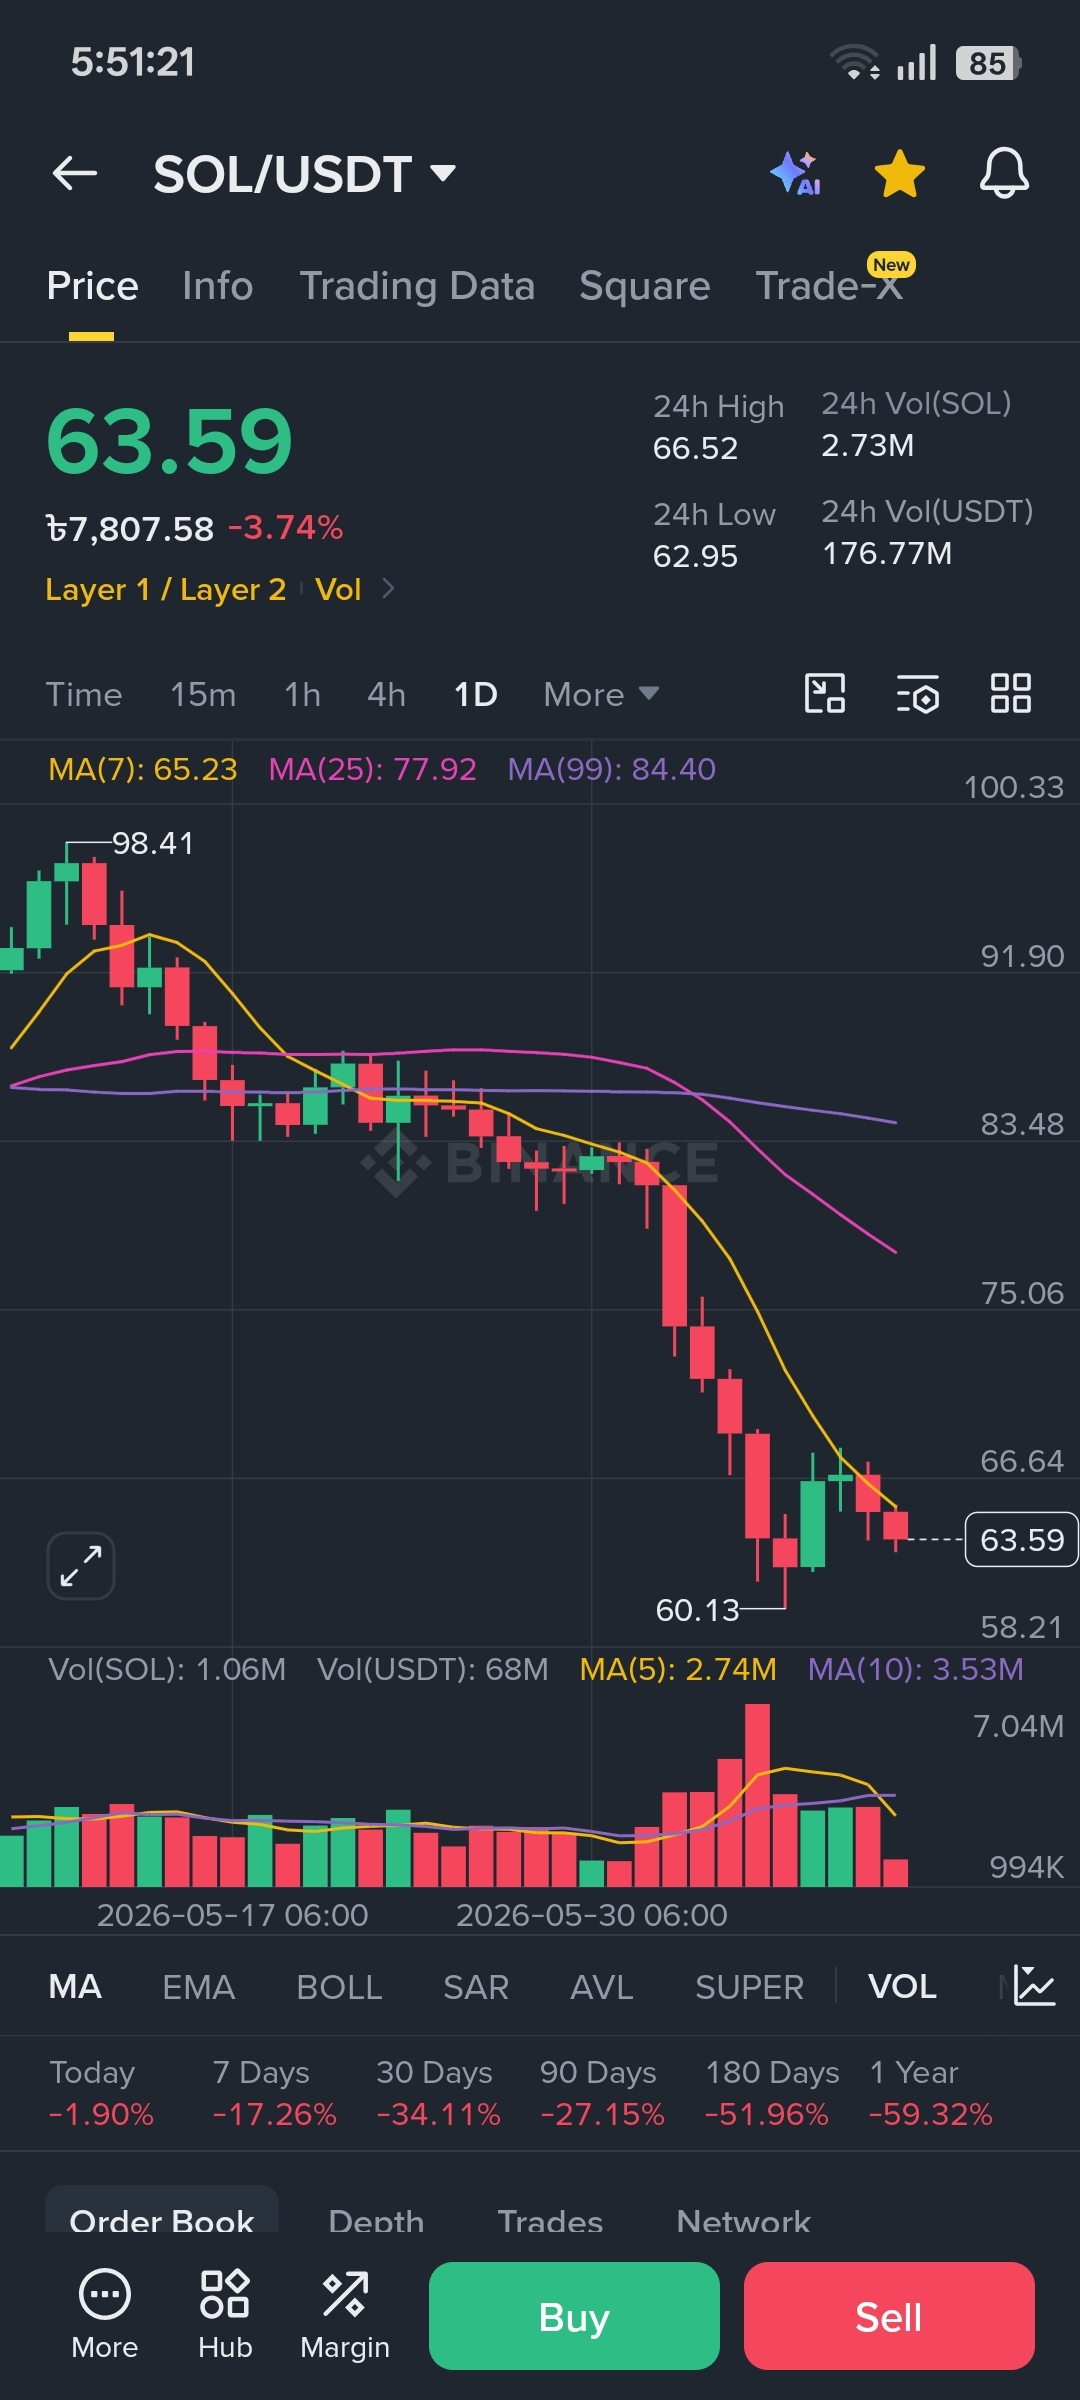Tap the 98.41 high price marker

pos(152,843)
